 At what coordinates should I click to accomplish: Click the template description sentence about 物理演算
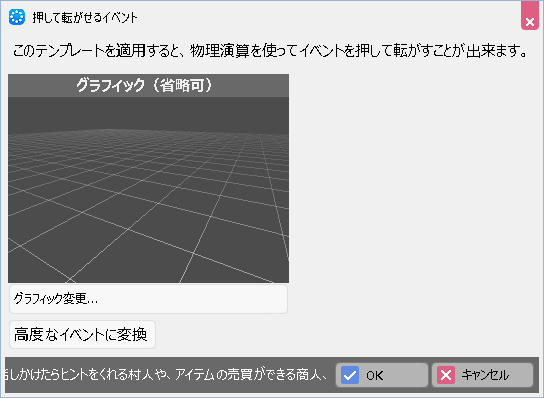271,51
